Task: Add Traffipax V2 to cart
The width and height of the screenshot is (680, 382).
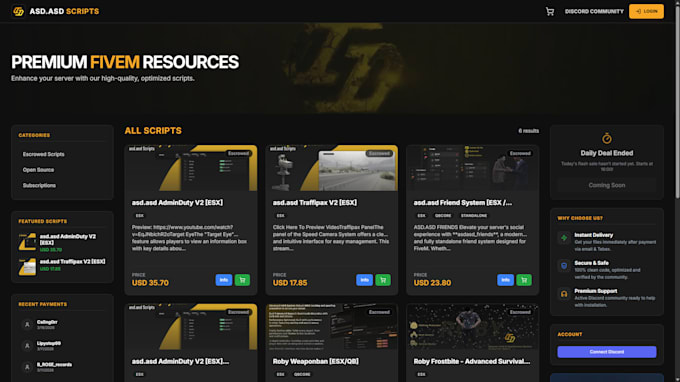Action: click(x=383, y=280)
